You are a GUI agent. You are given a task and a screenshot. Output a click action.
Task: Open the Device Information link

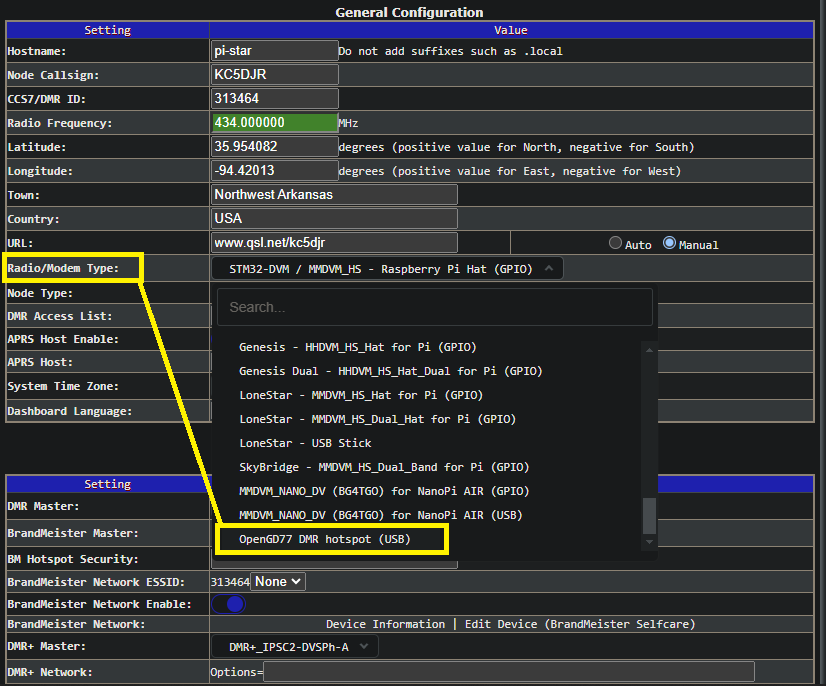click(385, 624)
